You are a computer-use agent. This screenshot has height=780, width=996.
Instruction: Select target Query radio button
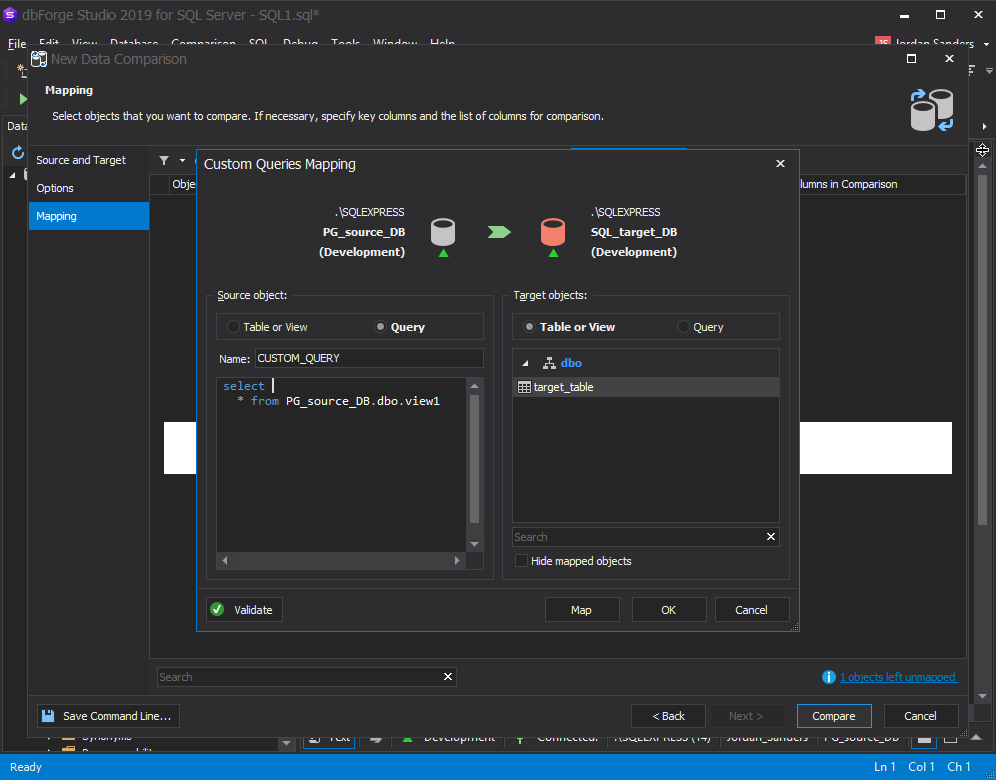point(683,327)
